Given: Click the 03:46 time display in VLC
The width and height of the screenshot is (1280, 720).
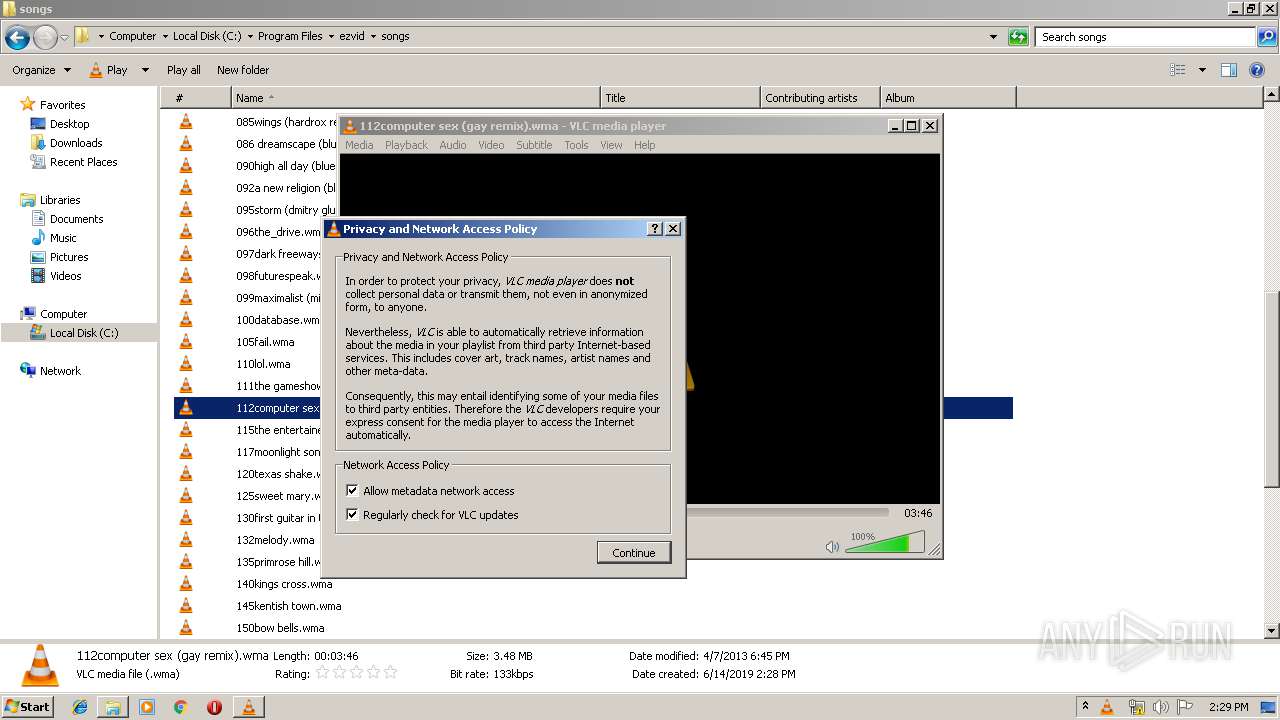Looking at the screenshot, I should pyautogui.click(x=918, y=513).
